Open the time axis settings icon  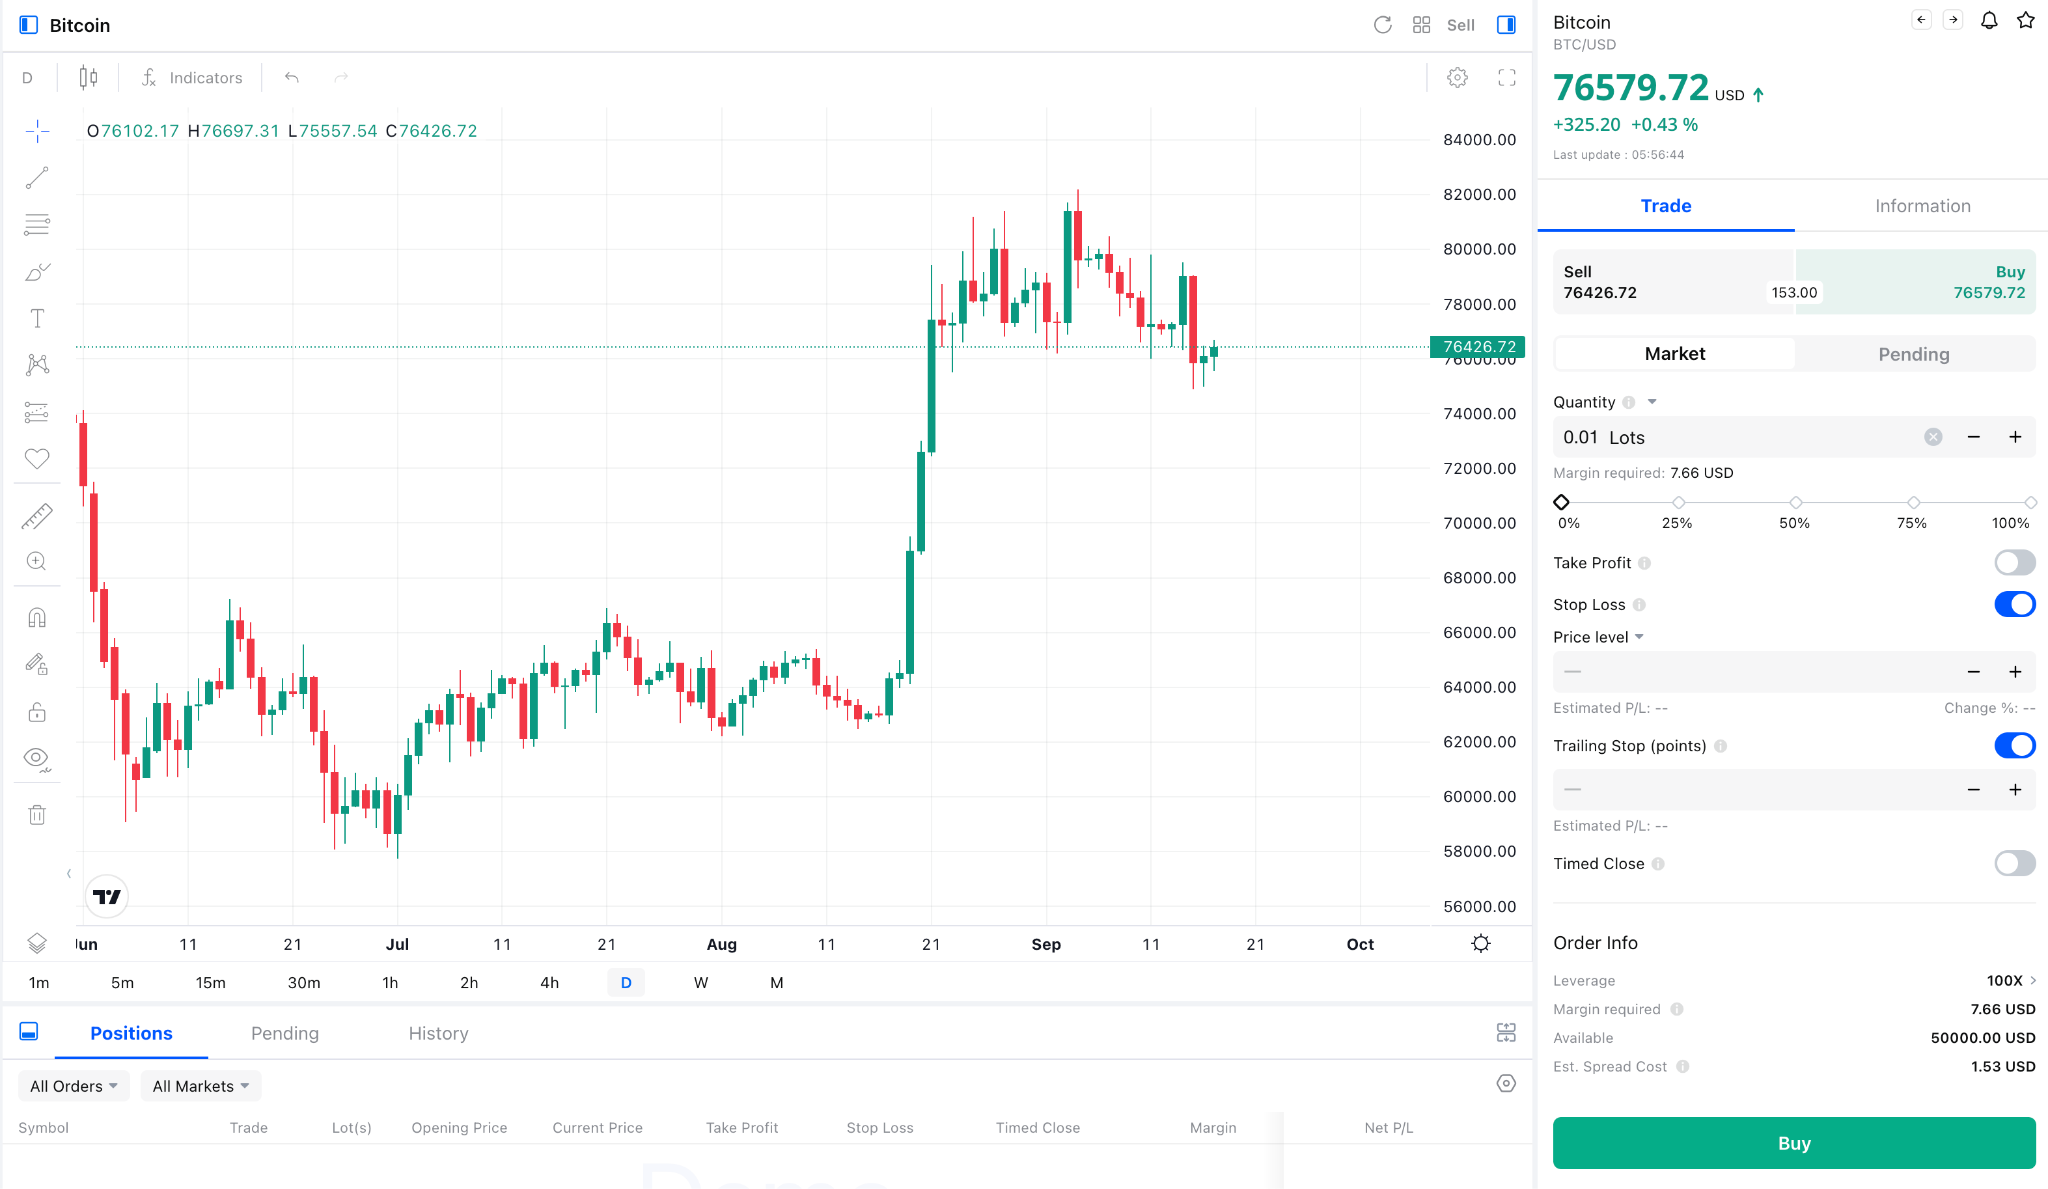pos(1481,943)
